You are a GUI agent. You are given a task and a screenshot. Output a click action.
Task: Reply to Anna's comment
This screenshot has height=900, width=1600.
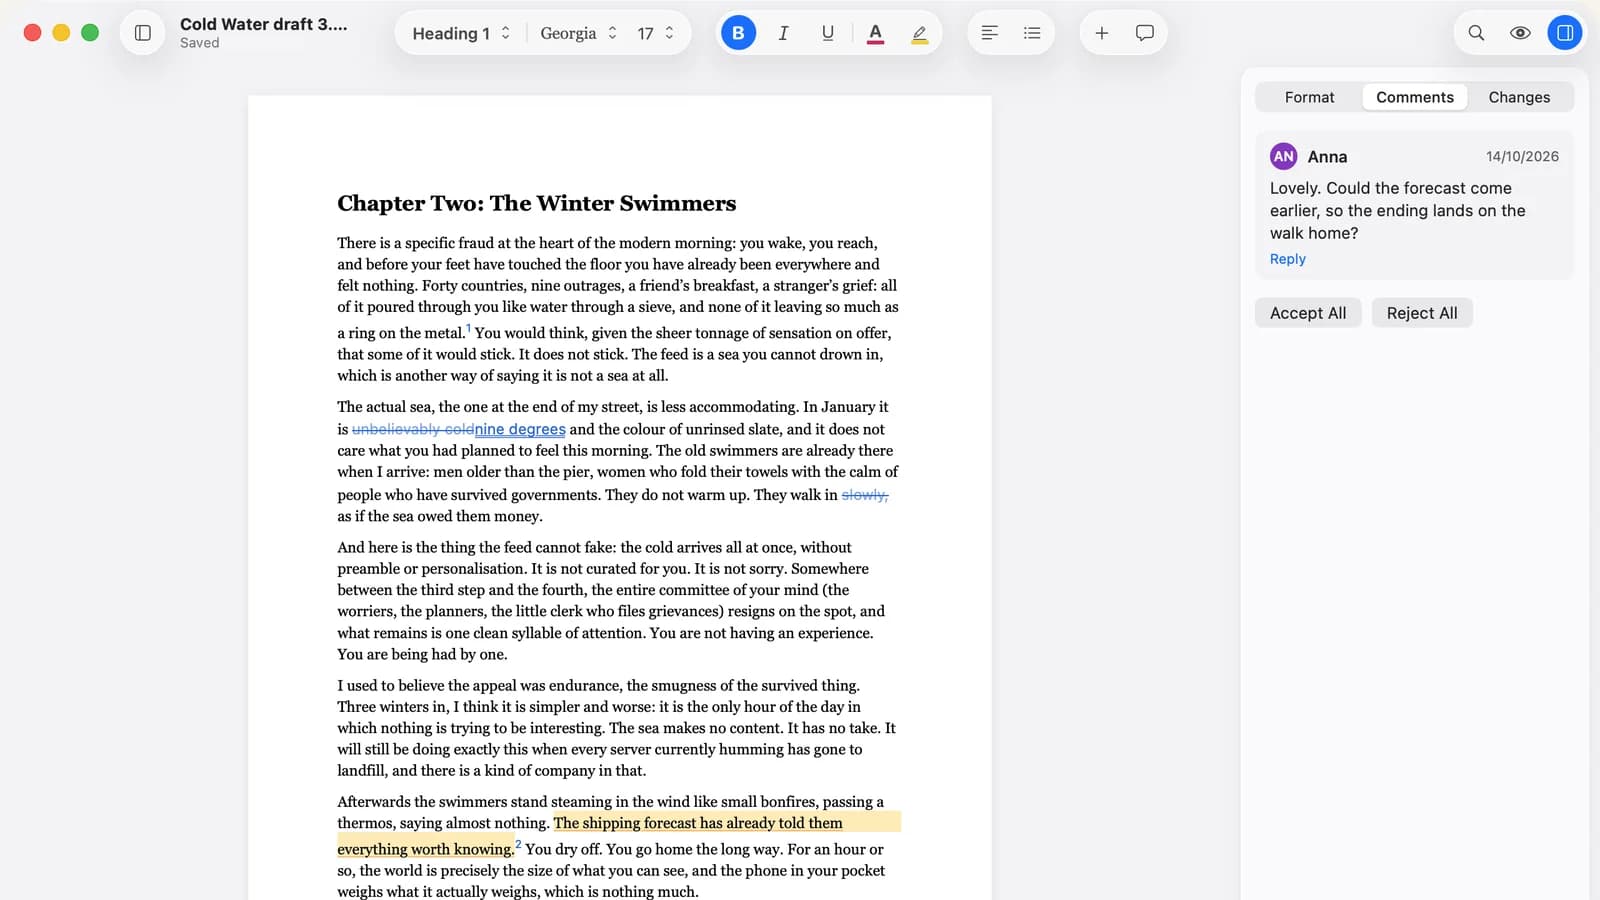tap(1288, 259)
